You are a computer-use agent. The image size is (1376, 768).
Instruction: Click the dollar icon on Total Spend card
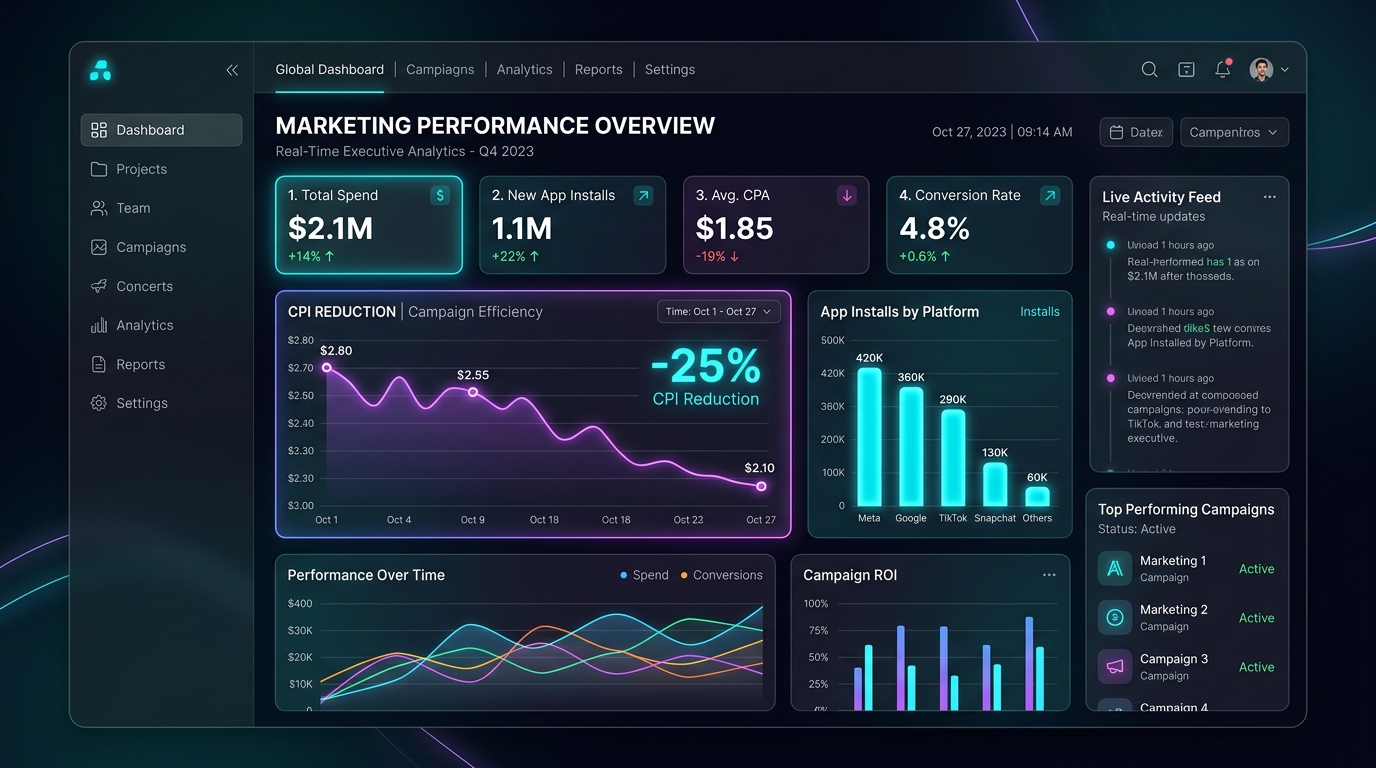pyautogui.click(x=440, y=195)
